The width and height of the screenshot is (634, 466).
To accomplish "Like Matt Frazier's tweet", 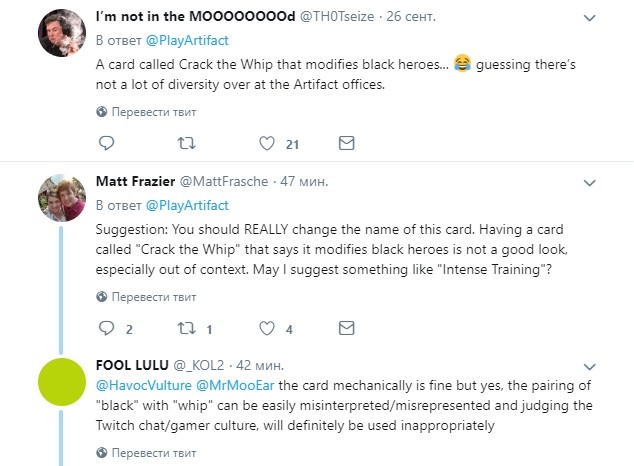I will tap(266, 329).
